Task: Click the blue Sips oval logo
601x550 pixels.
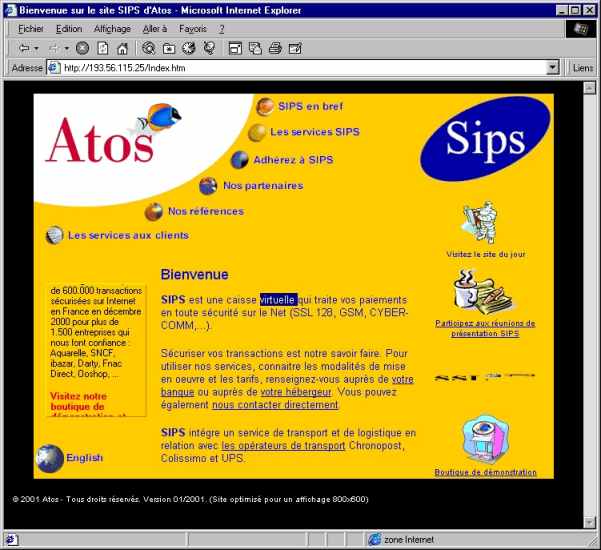Action: pos(485,139)
